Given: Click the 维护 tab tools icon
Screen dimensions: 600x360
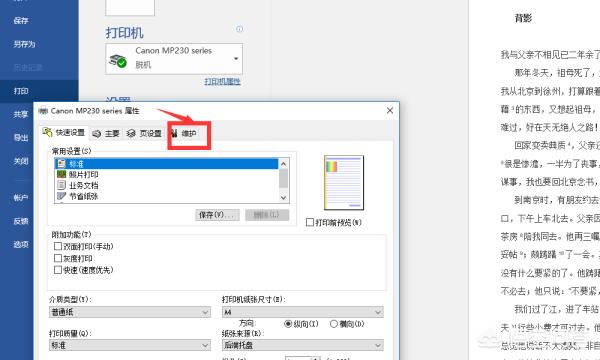Looking at the screenshot, I should (174, 133).
